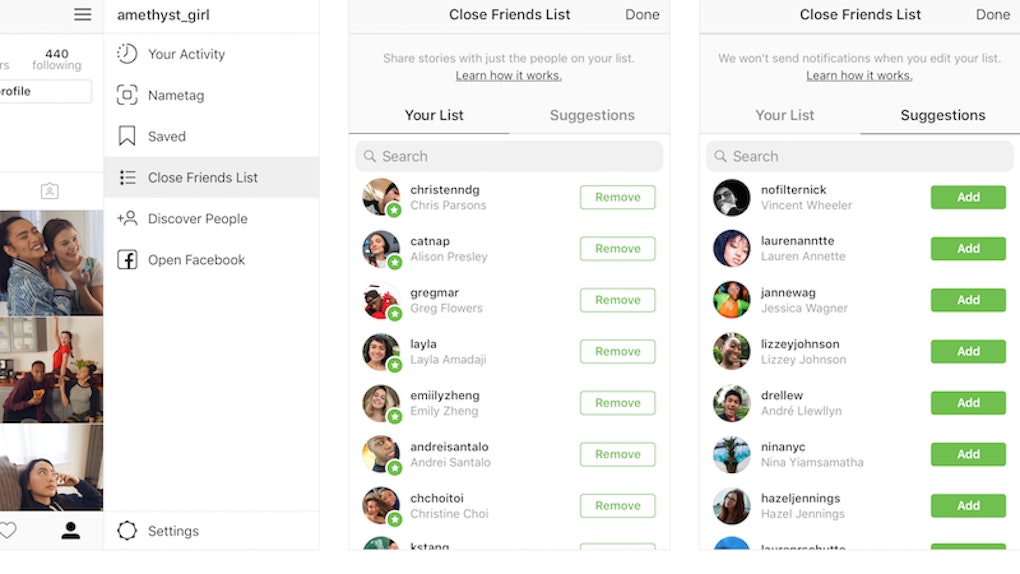Remove christenndg from close friends

[x=617, y=197]
